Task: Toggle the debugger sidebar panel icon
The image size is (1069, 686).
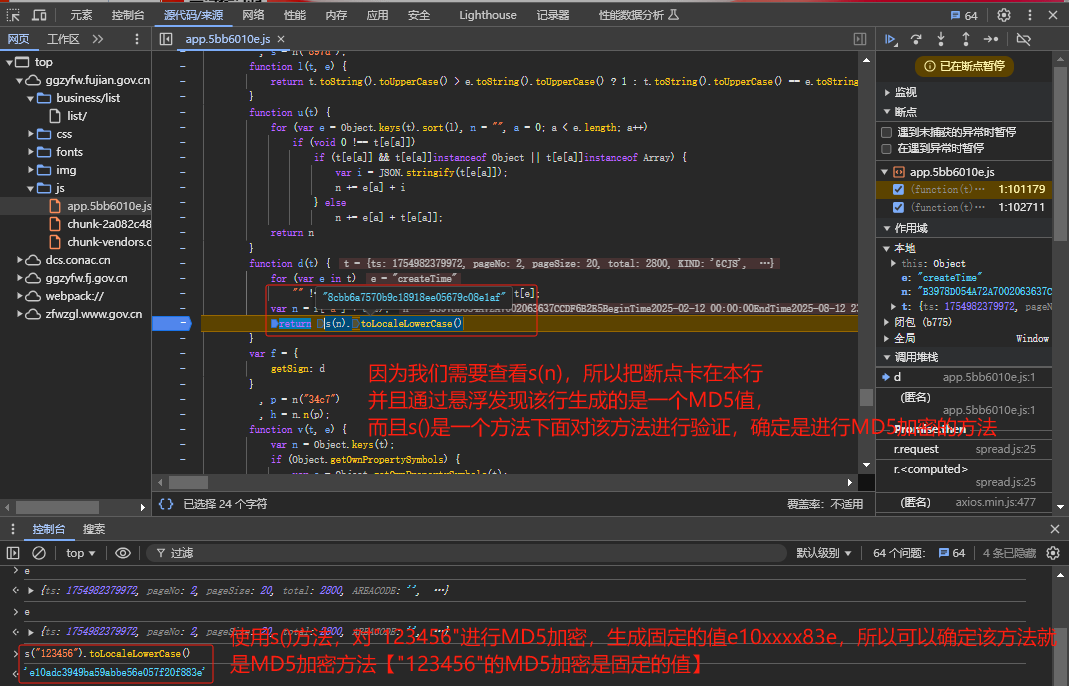Action: pyautogui.click(x=860, y=39)
